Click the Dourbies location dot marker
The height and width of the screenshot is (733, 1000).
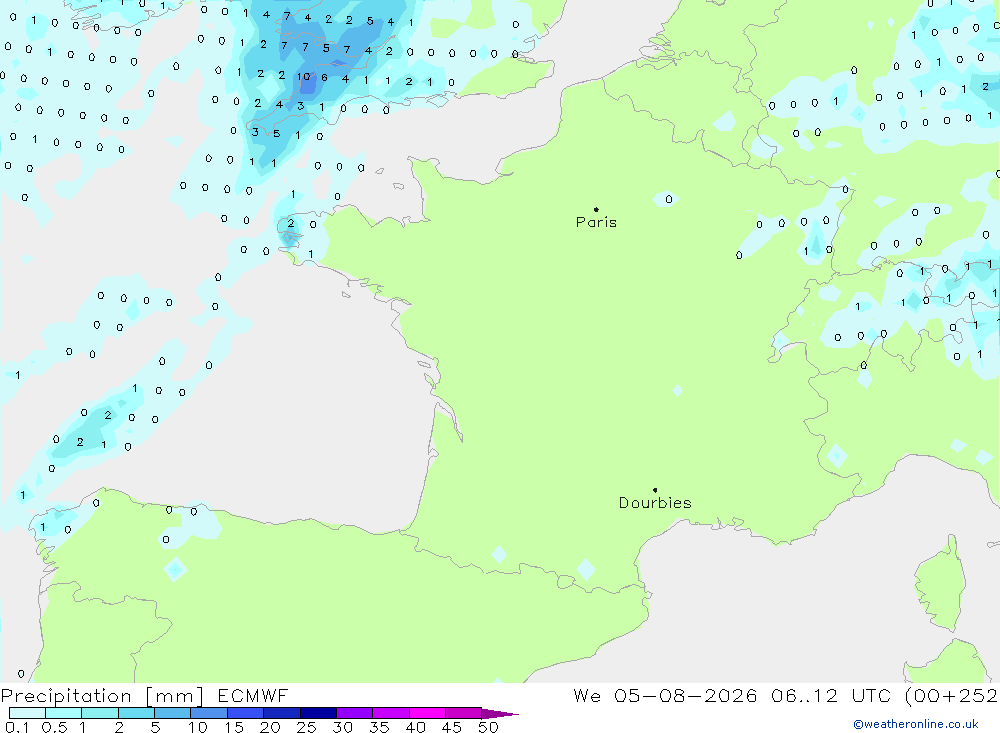click(655, 490)
